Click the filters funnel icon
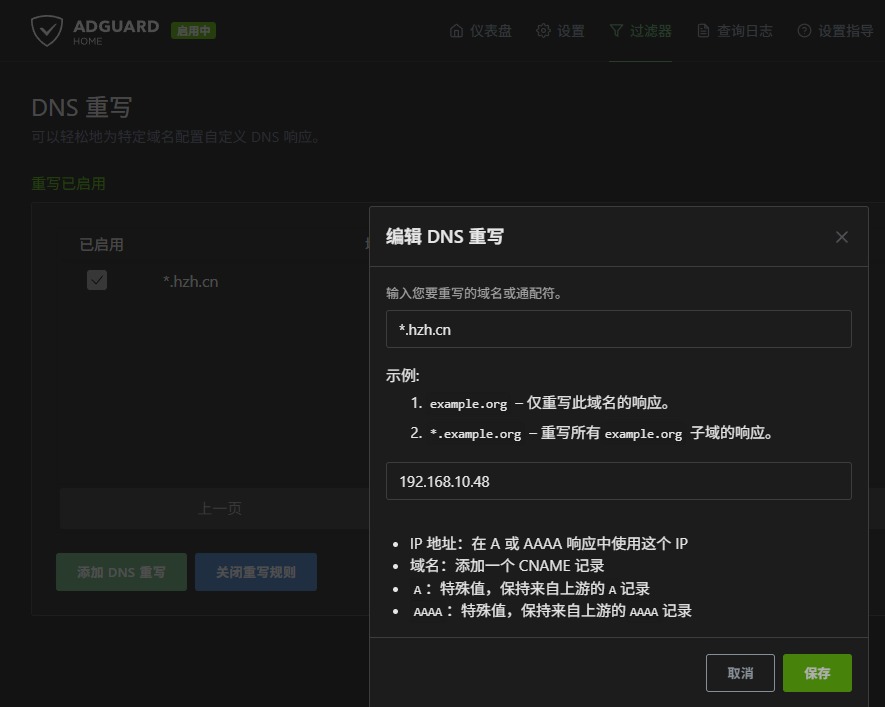885x707 pixels. point(616,31)
